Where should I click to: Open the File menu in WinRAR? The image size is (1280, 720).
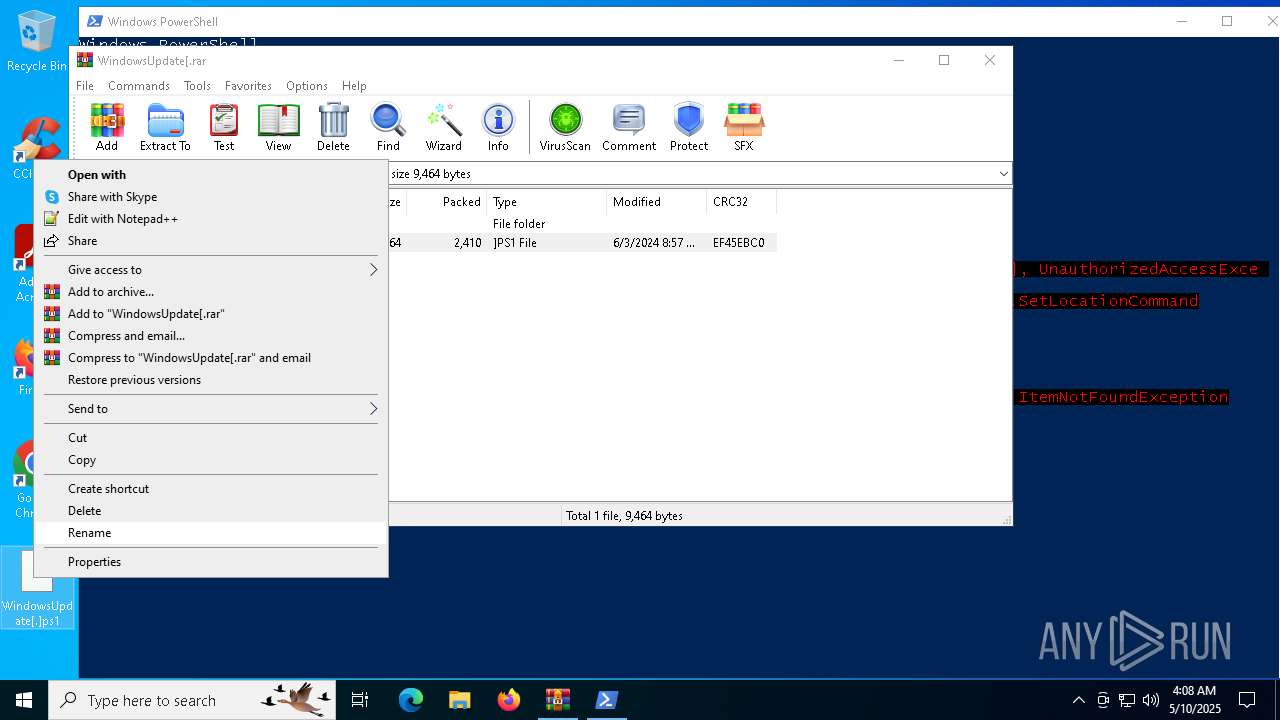(85, 86)
